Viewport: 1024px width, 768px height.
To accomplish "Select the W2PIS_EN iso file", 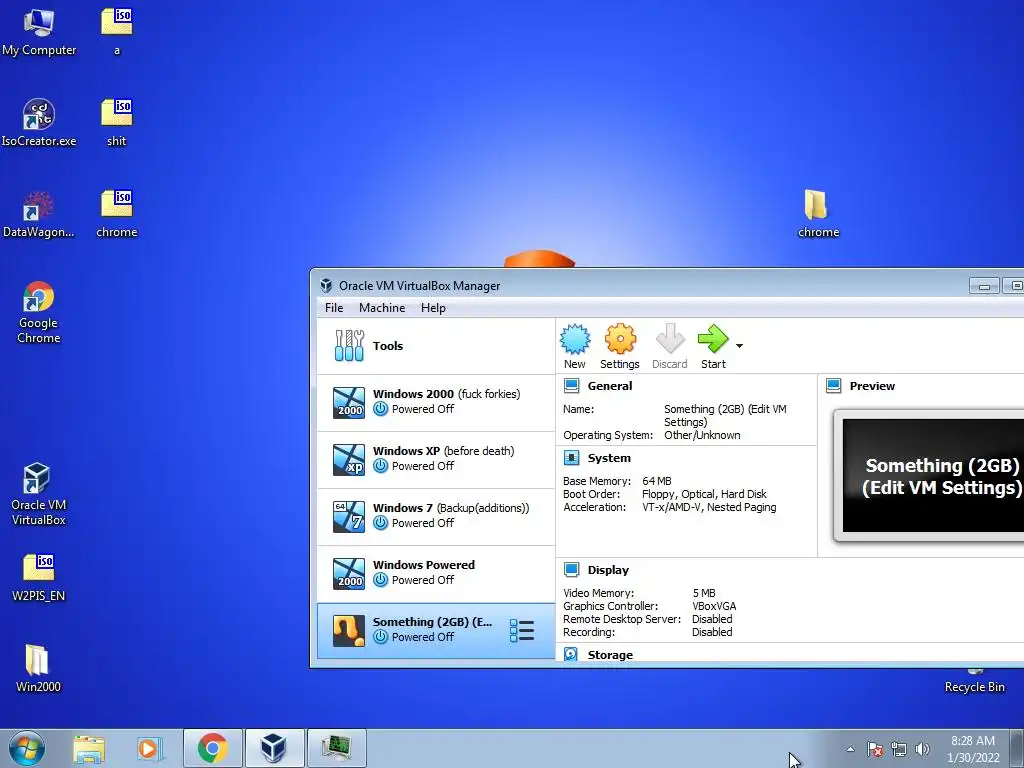I will pos(39,577).
